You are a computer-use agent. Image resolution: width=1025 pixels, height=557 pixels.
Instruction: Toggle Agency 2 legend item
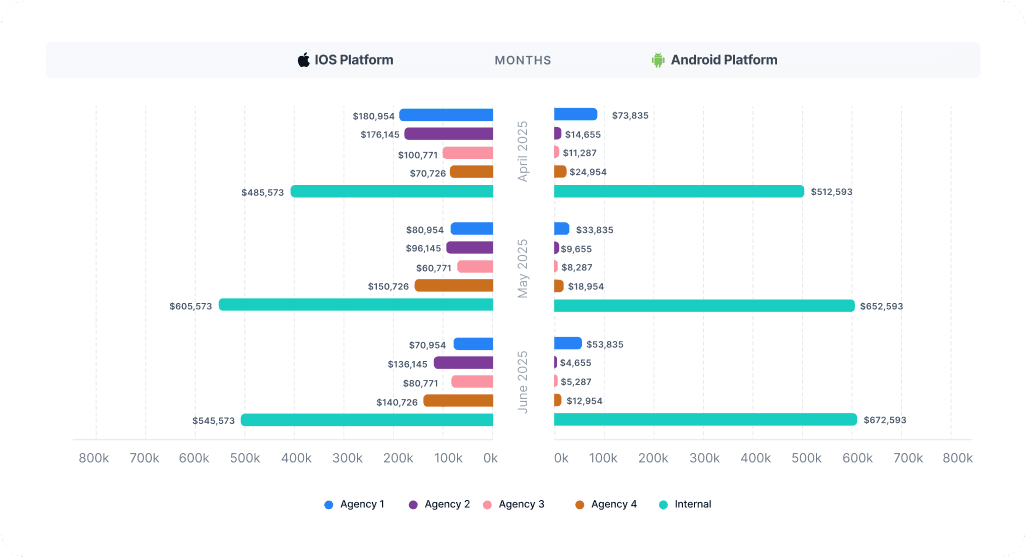pyautogui.click(x=440, y=505)
